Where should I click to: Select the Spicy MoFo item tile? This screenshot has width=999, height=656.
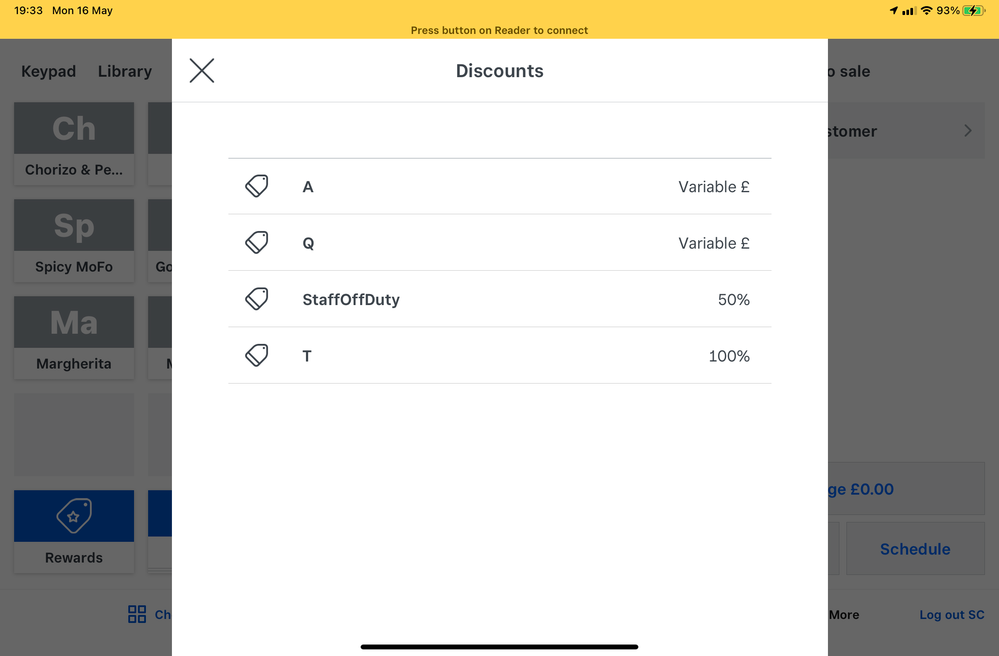[74, 240]
